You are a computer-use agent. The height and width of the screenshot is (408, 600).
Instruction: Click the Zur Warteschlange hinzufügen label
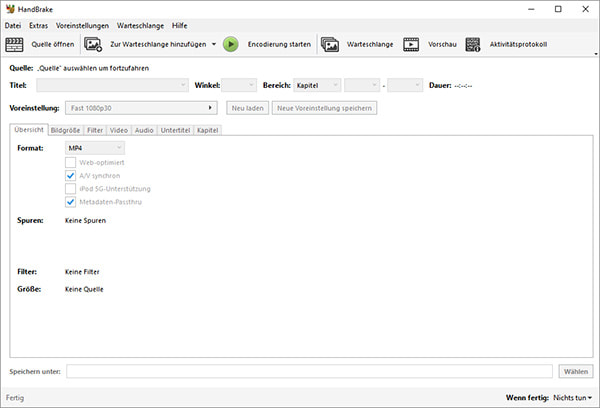158,44
